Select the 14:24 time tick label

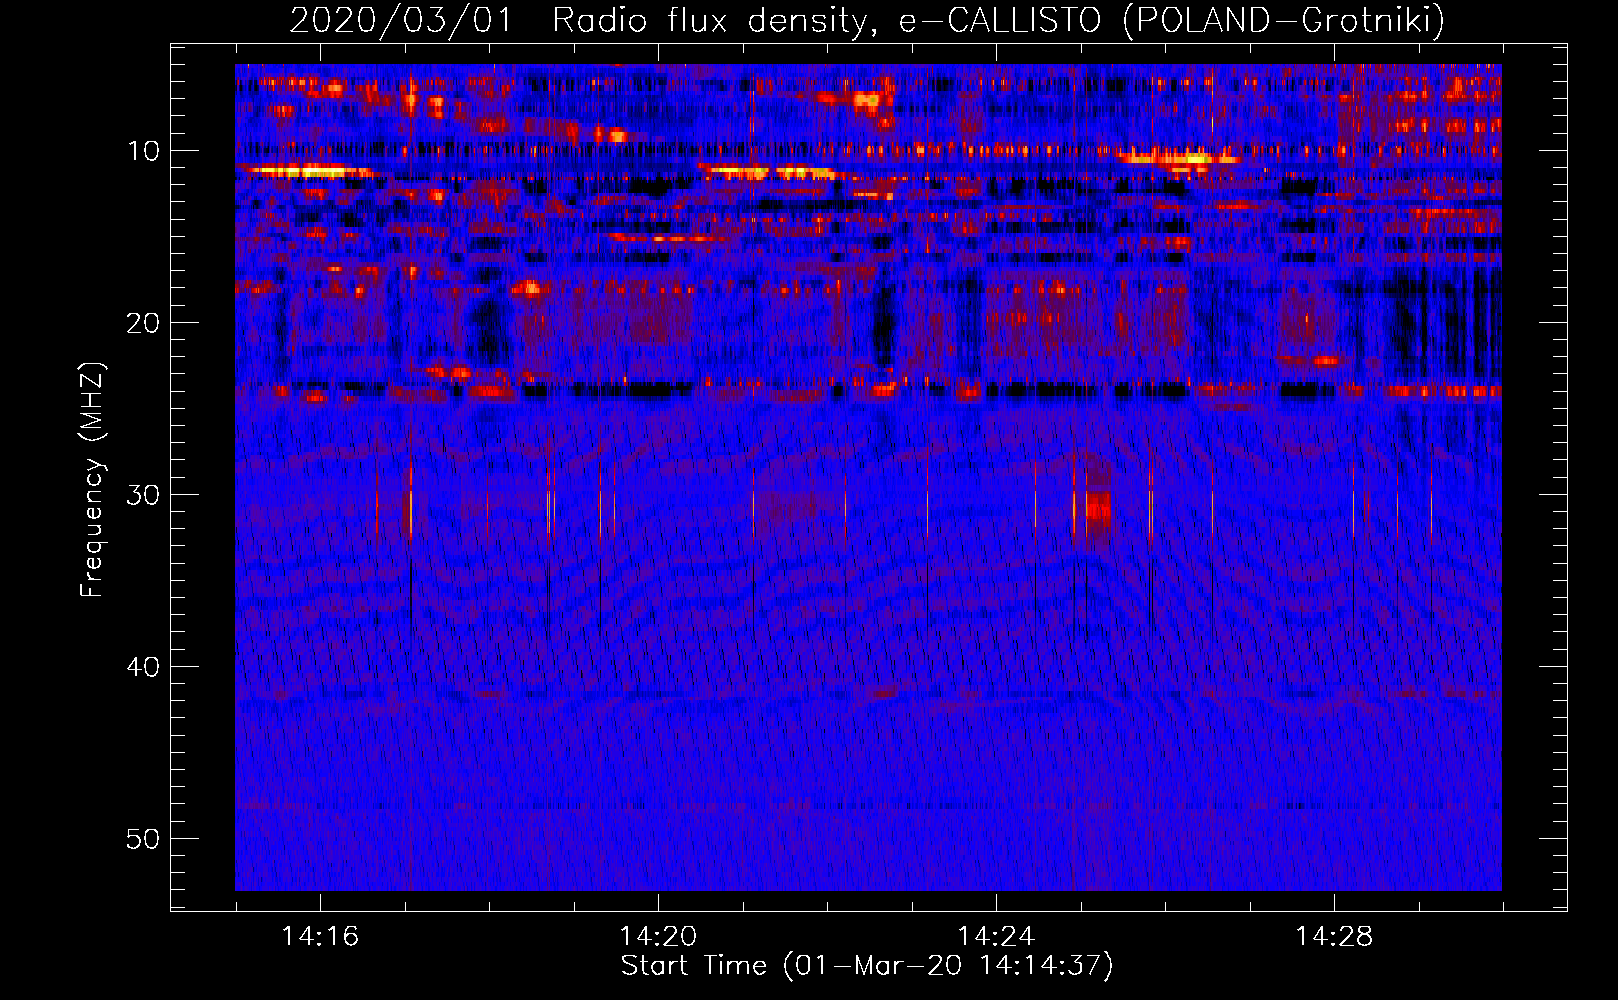(x=996, y=936)
